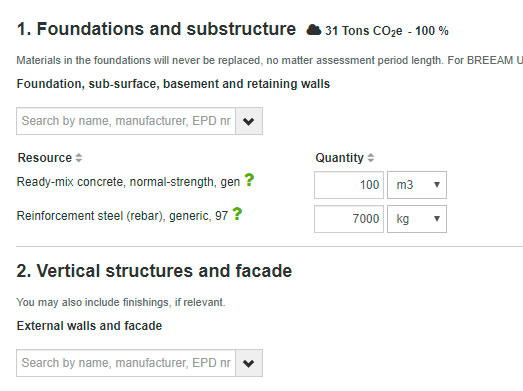
Task: Sort by Resource column arrows
Action: pos(79,158)
